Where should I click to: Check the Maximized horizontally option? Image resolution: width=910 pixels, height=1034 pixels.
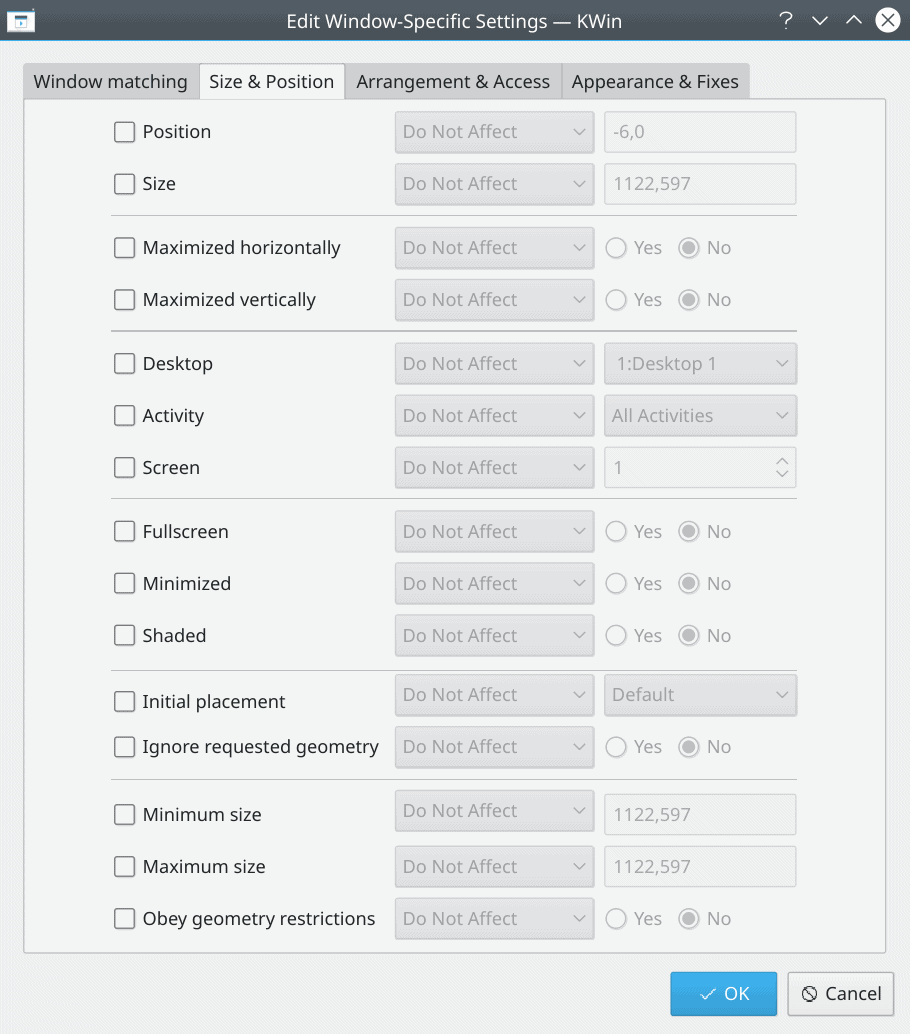(124, 248)
